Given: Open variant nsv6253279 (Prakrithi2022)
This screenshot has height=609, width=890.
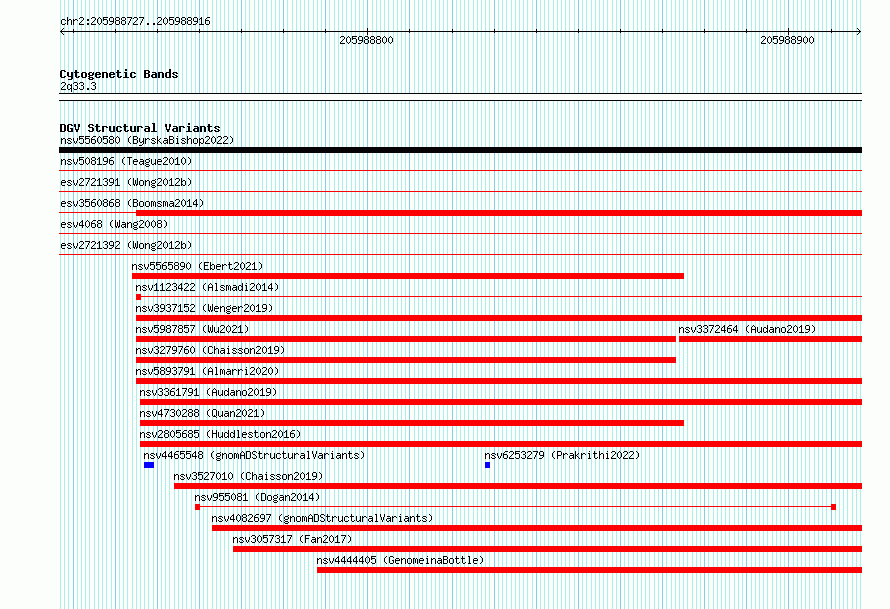Looking at the screenshot, I should (x=562, y=455).
